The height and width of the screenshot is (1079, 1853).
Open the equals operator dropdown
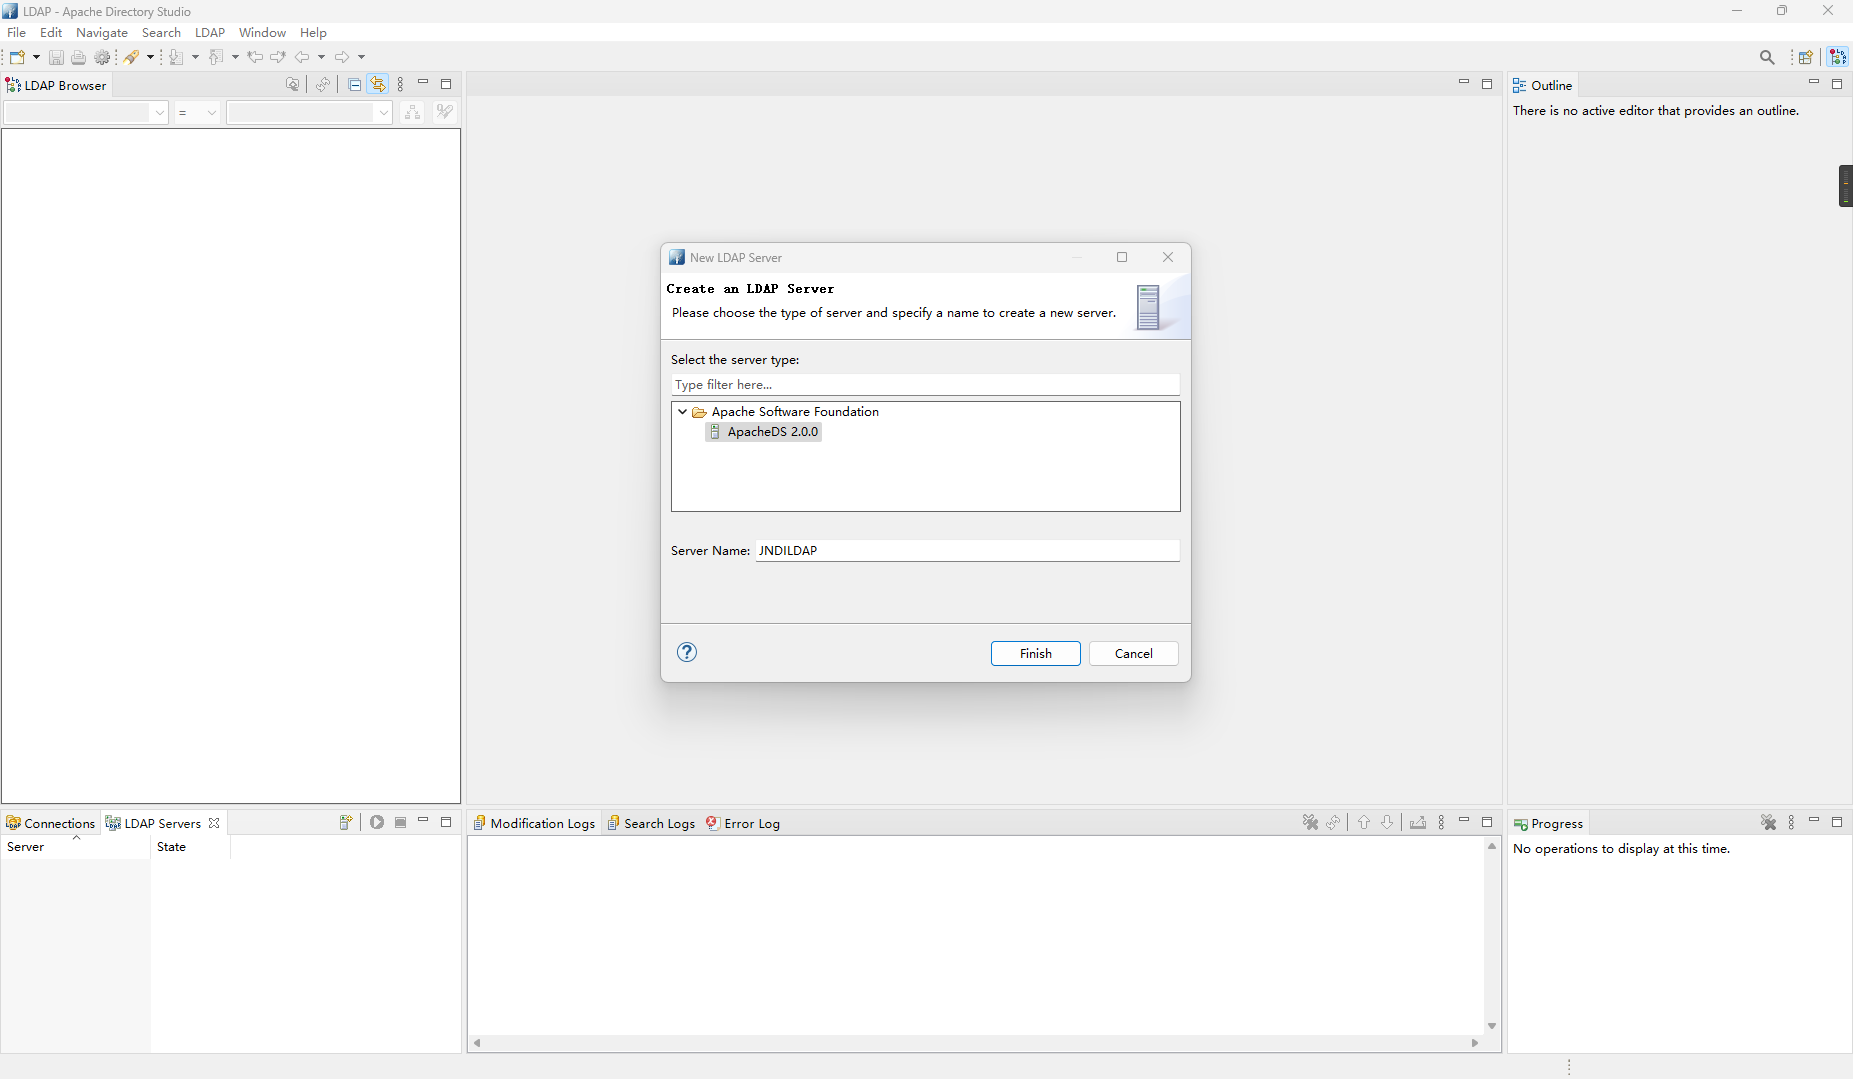197,113
